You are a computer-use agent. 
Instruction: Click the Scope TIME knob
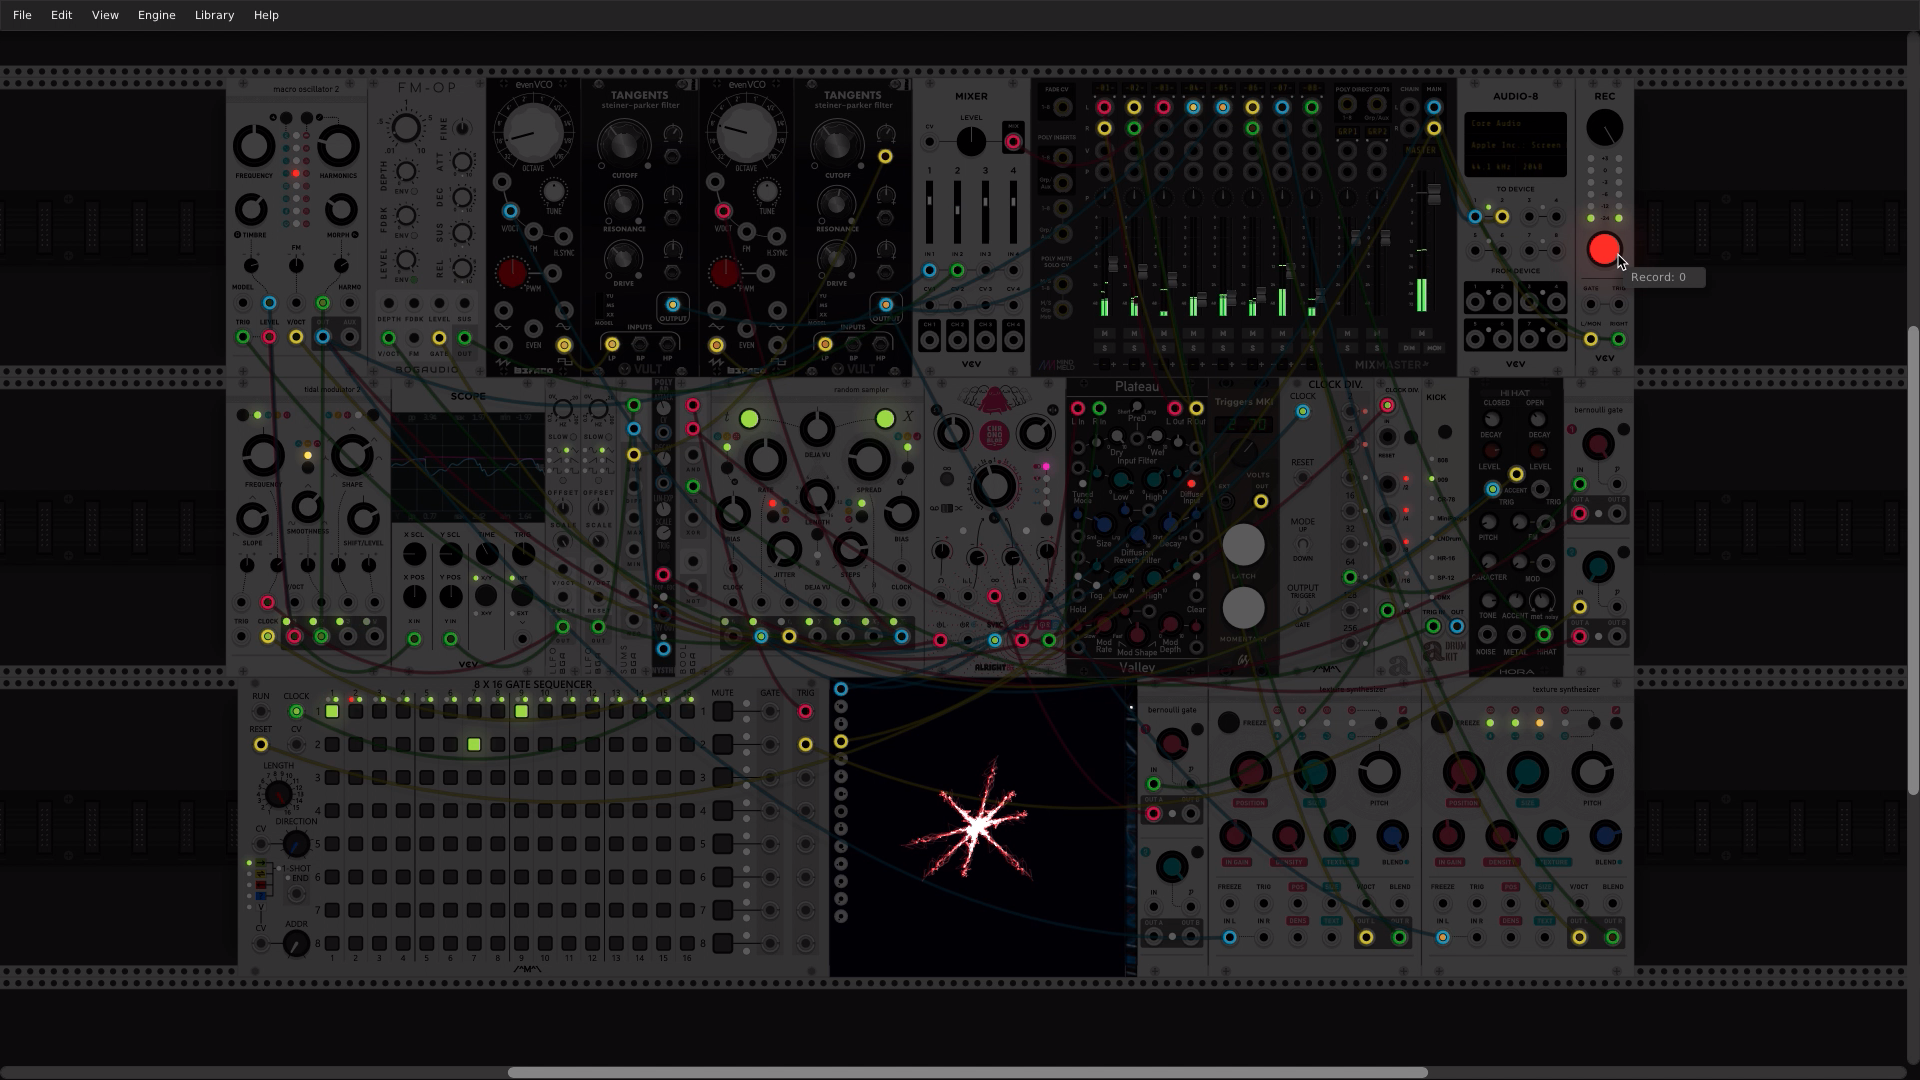[x=487, y=554]
